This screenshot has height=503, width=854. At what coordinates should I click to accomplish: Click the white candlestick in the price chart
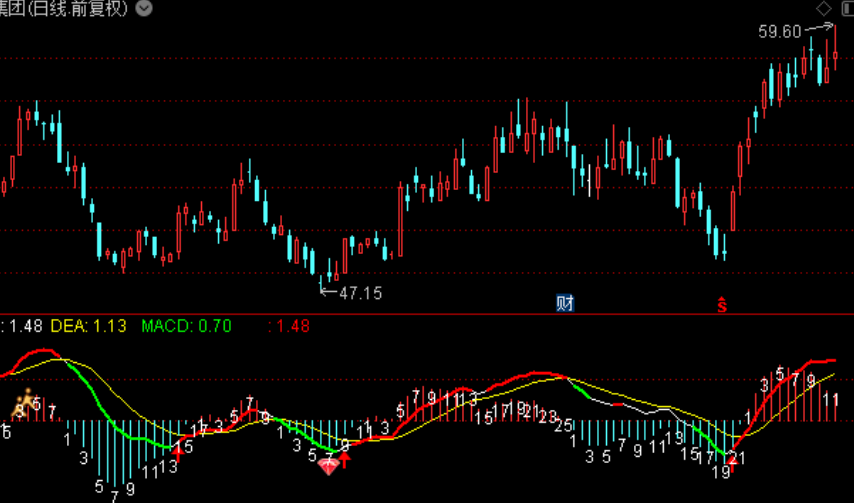tap(590, 179)
